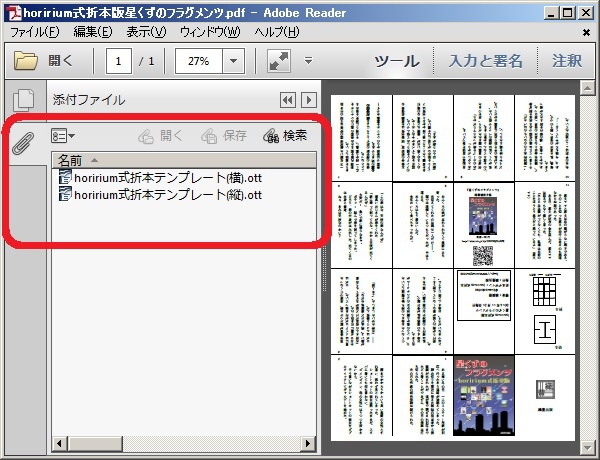The image size is (600, 460).
Task: Click the QR code page in document
Action: [484, 225]
